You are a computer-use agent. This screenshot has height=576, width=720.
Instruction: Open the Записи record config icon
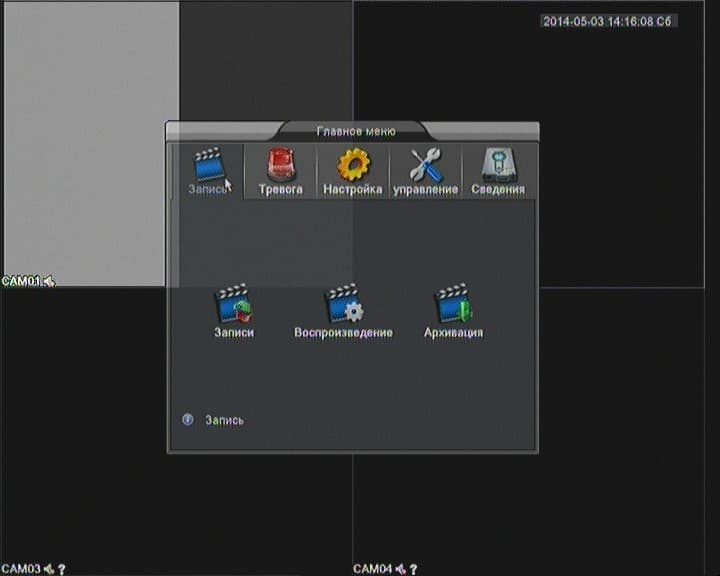coord(234,311)
